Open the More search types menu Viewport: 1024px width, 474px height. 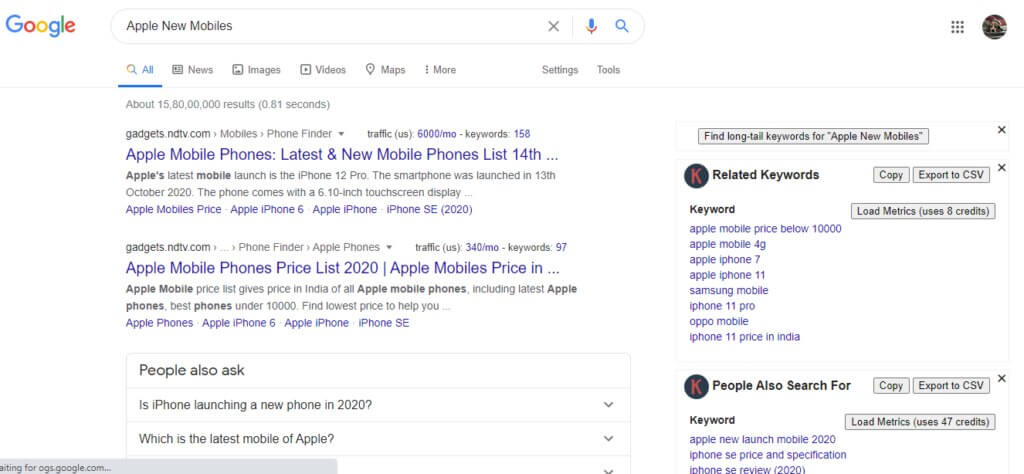pyautogui.click(x=440, y=70)
